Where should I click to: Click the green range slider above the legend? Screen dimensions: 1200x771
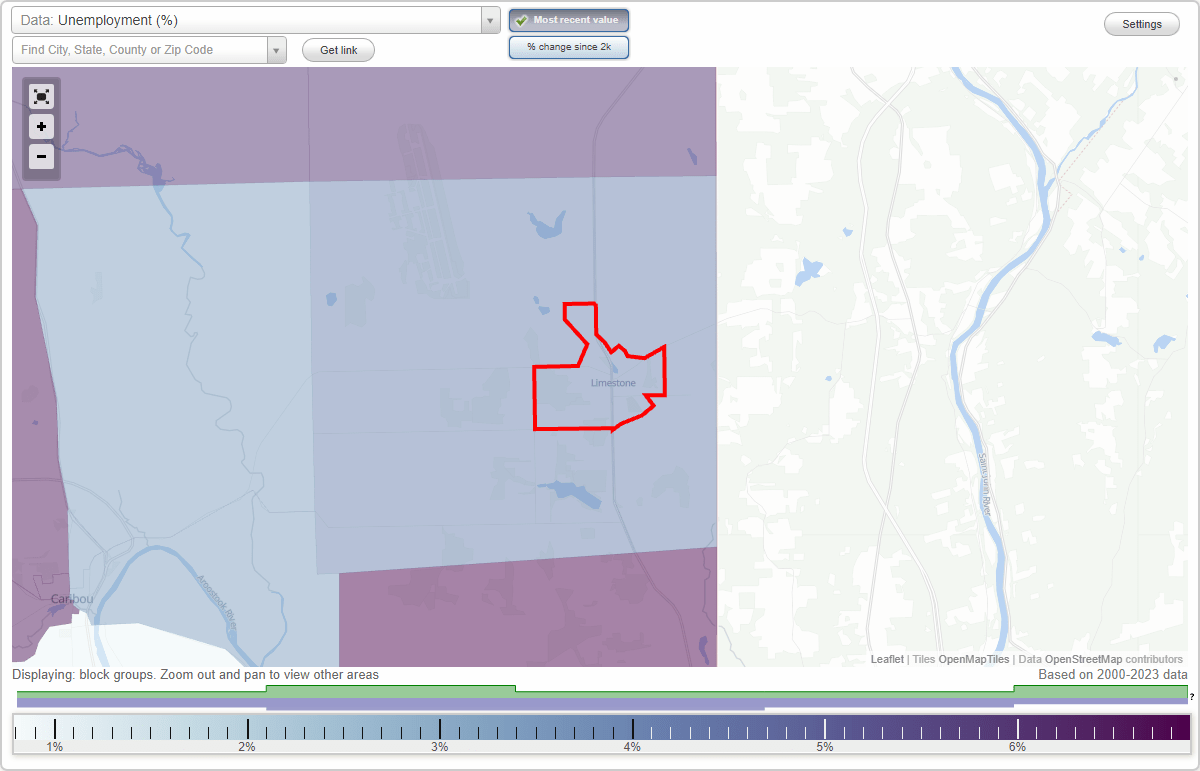pos(390,689)
